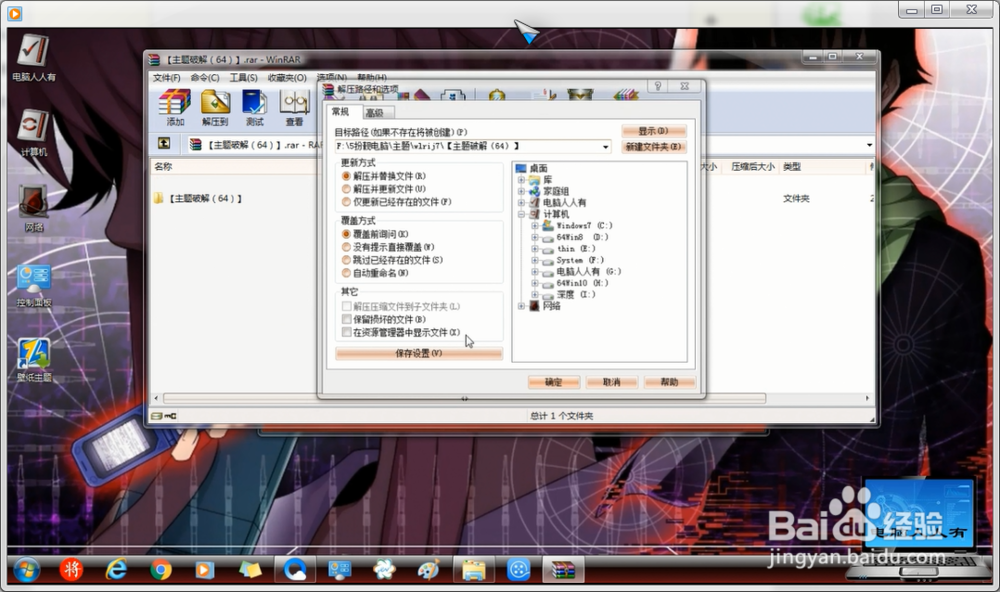Click the question mark help icon in dialog title

tap(658, 85)
